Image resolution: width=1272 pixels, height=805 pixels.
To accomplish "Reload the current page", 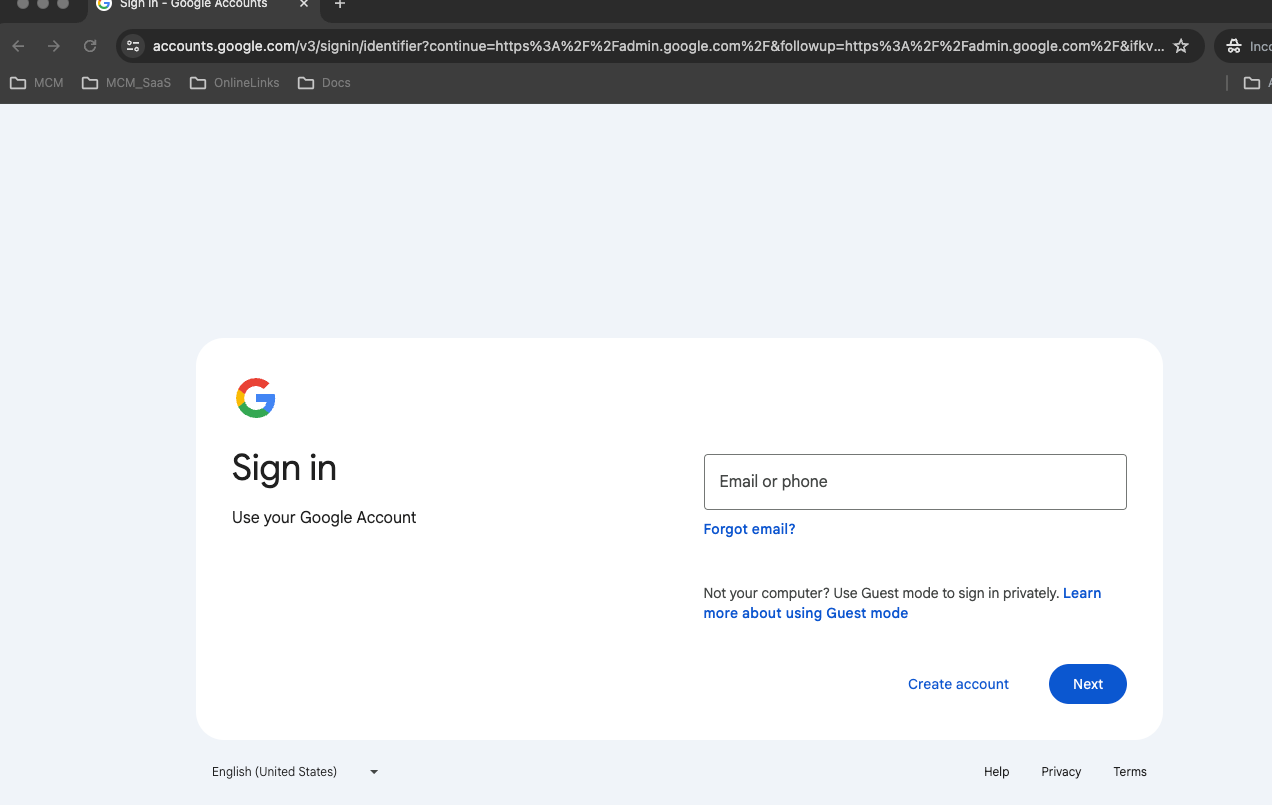I will (90, 46).
